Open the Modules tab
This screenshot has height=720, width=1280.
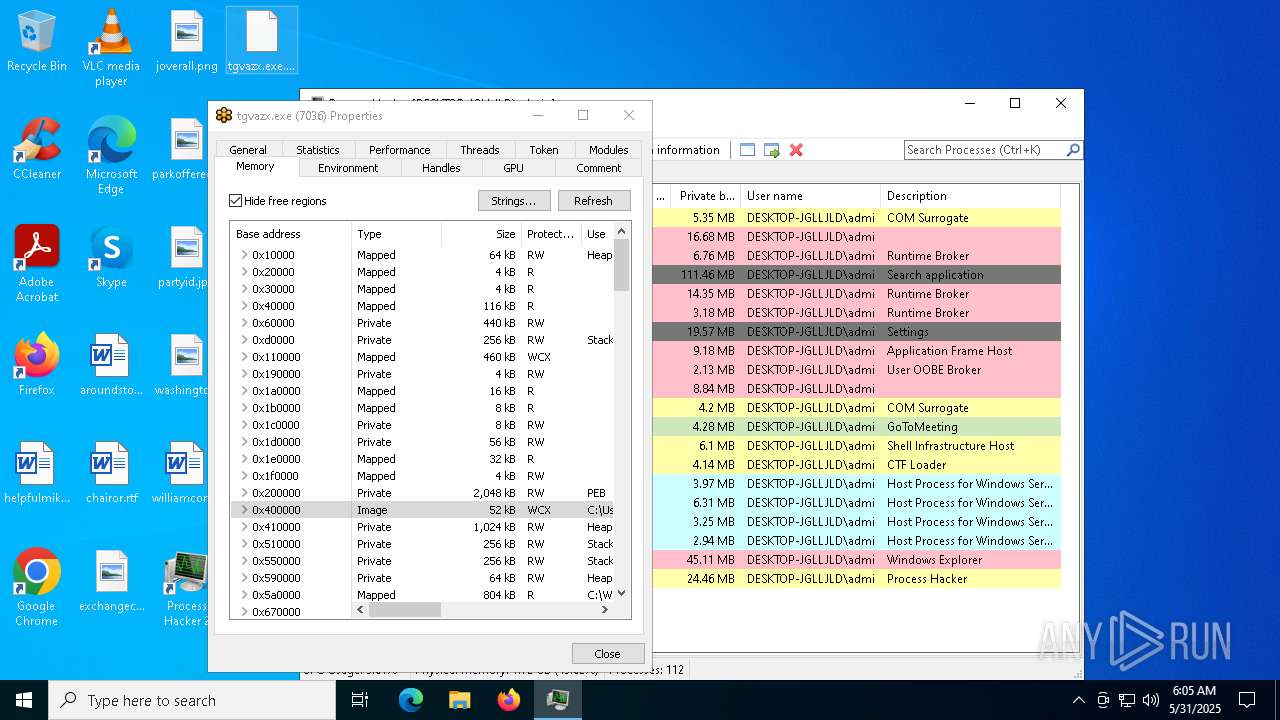(x=608, y=150)
